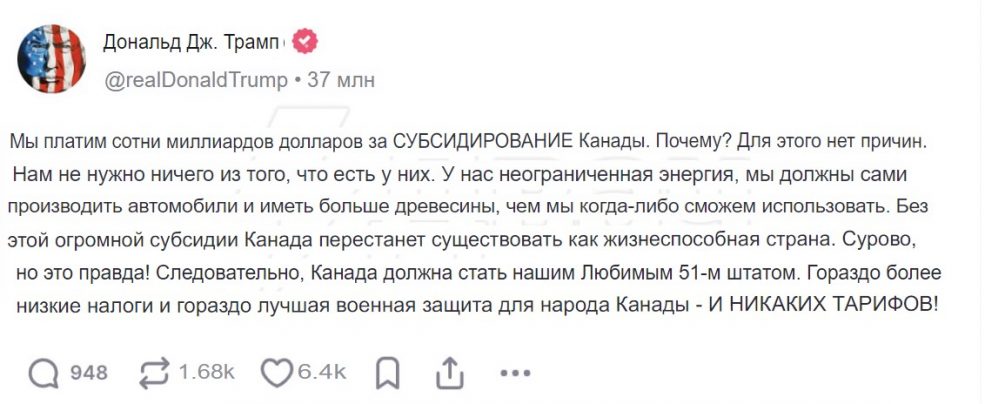This screenshot has width=1005, height=404.
Task: Click the verified checkmark badge
Action: coord(304,43)
